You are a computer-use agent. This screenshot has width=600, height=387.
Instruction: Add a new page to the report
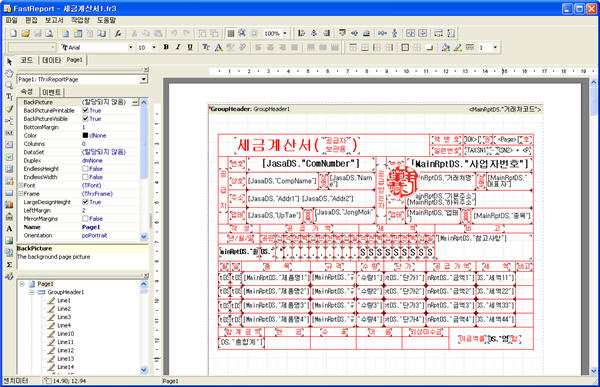(x=65, y=34)
